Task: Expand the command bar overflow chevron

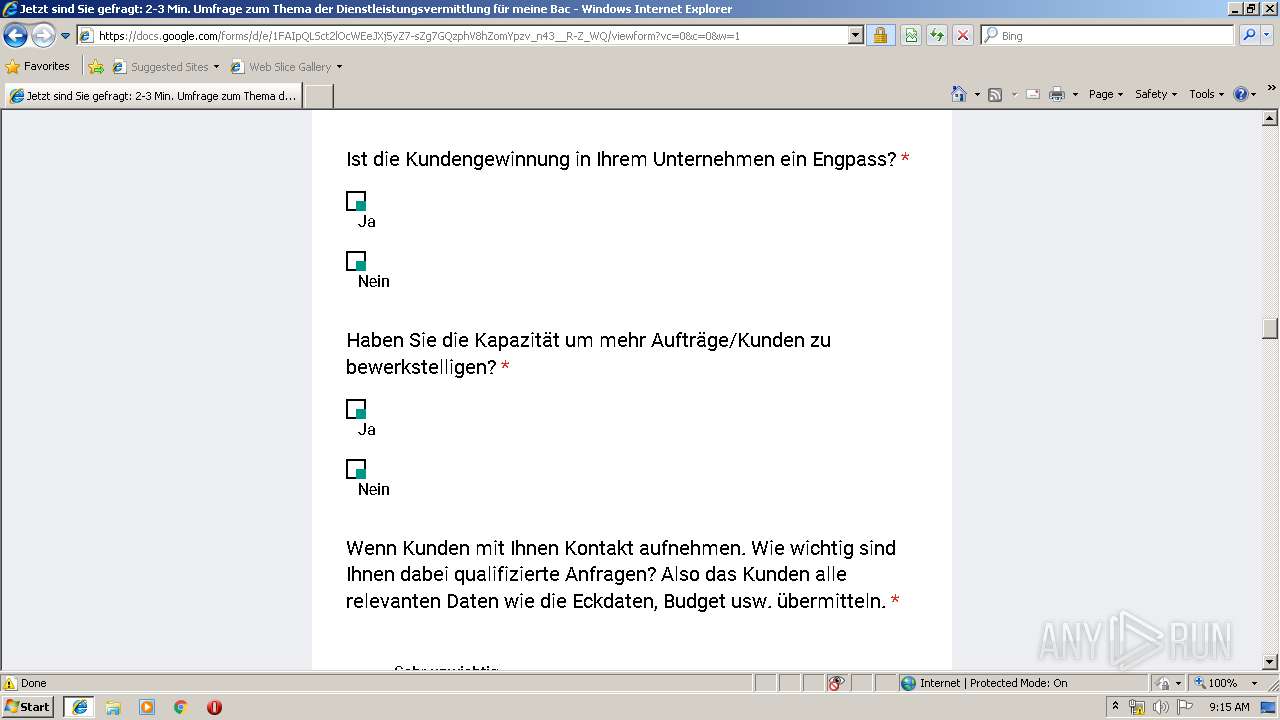Action: click(1271, 89)
